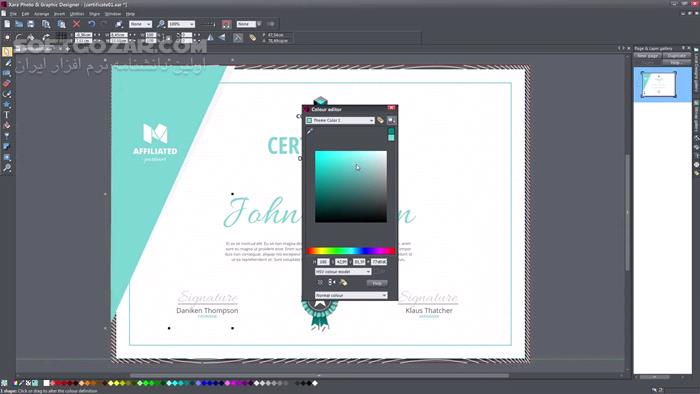This screenshot has width=700, height=394.
Task: Select the Selector tool in the toolbox
Action: [x=7, y=52]
